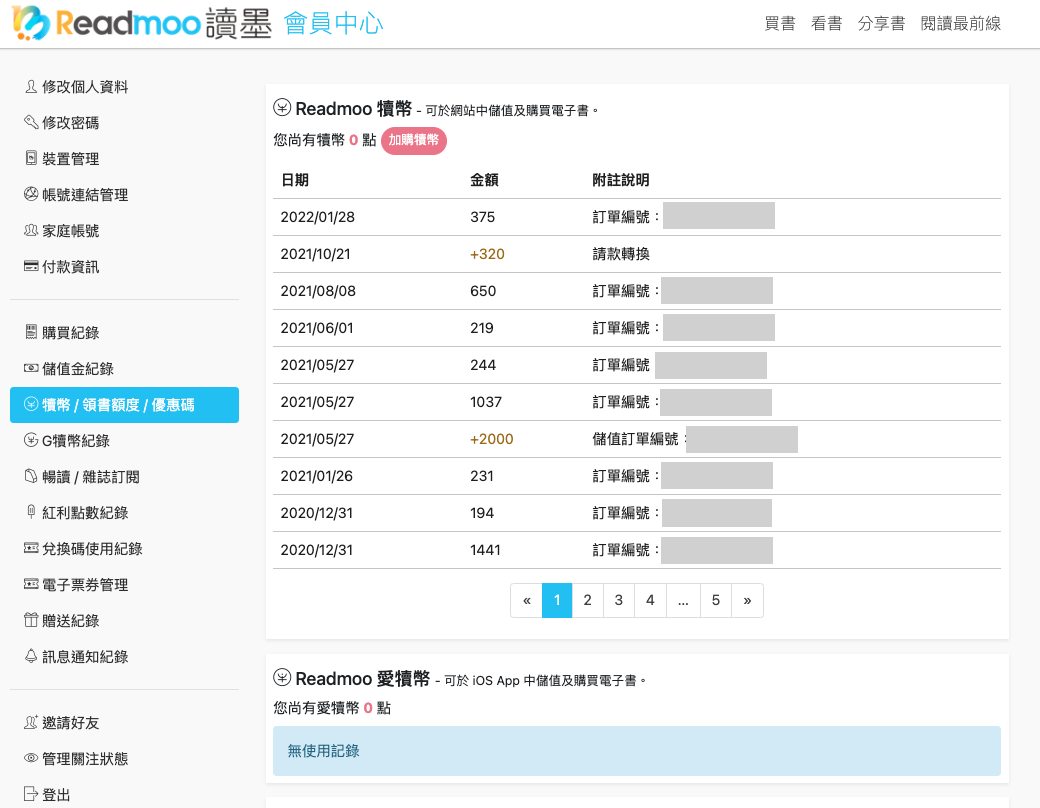Viewport: 1040px width, 808px height.
Task: Open 購買紀錄 purchase history
Action: [68, 331]
